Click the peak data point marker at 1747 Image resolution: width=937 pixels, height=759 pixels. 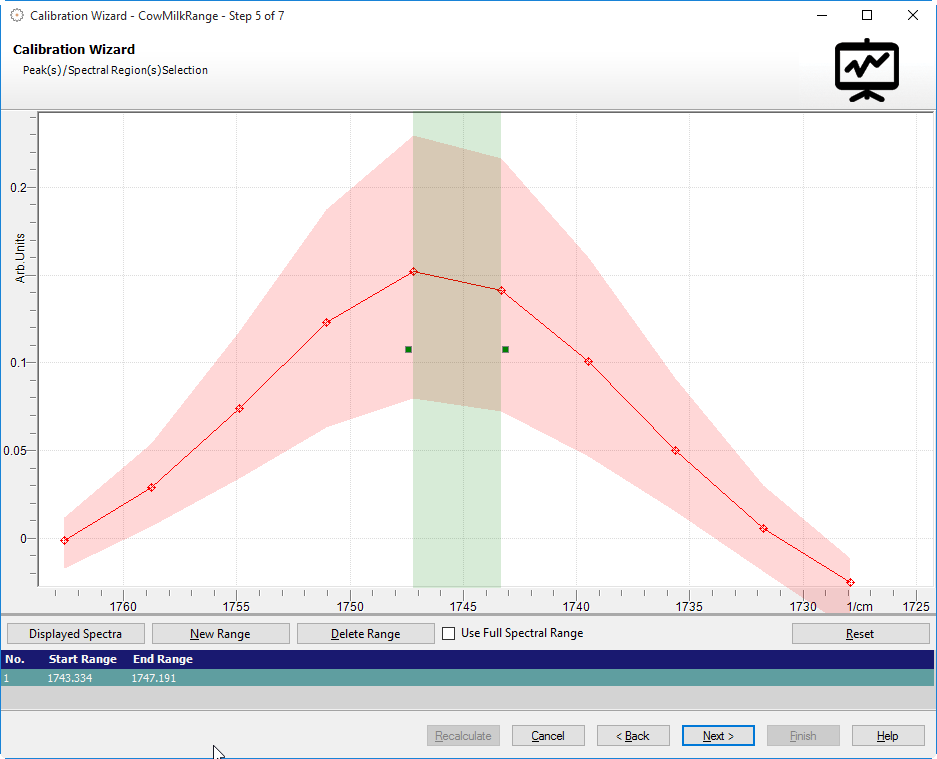pos(413,271)
